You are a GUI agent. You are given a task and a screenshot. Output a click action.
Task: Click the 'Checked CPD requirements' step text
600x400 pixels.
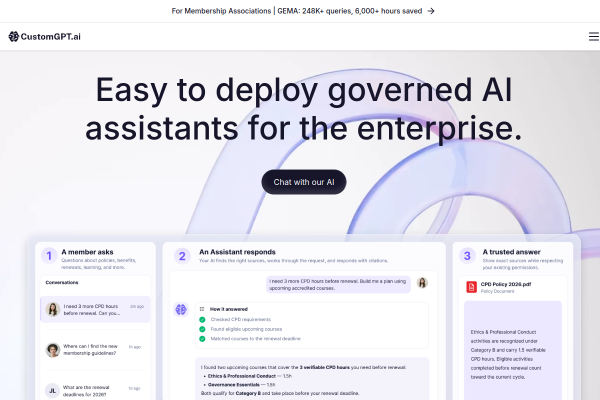[x=241, y=320]
